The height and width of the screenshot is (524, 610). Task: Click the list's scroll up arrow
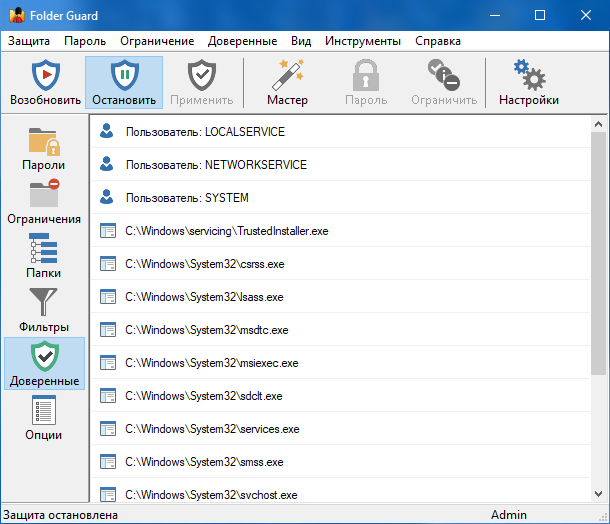pyautogui.click(x=598, y=124)
